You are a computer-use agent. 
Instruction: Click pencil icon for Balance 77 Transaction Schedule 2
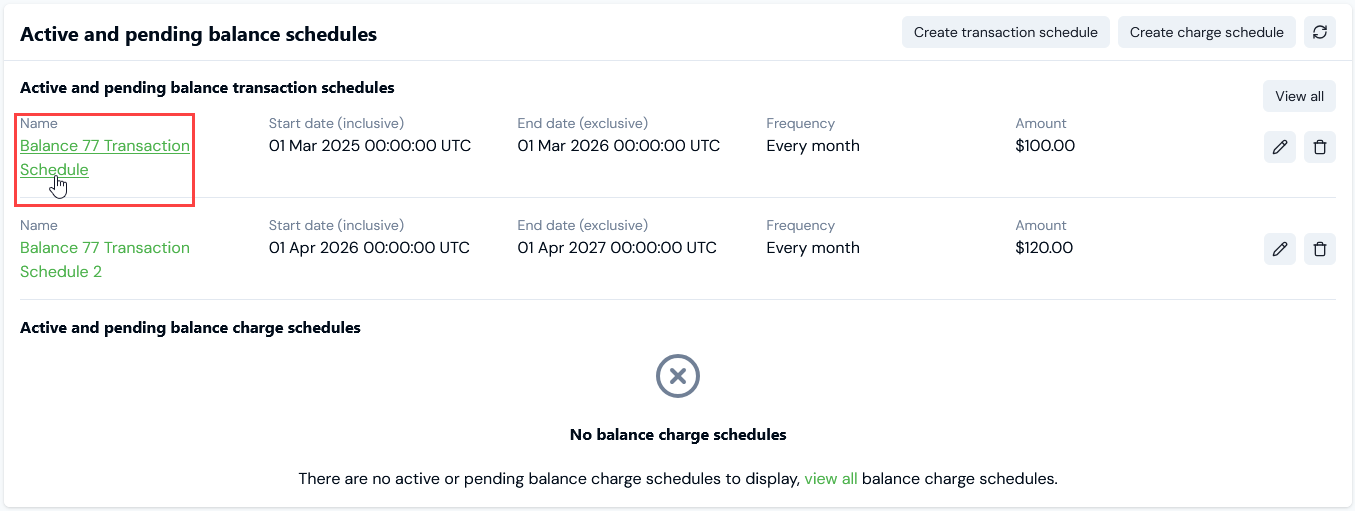[x=1280, y=249]
